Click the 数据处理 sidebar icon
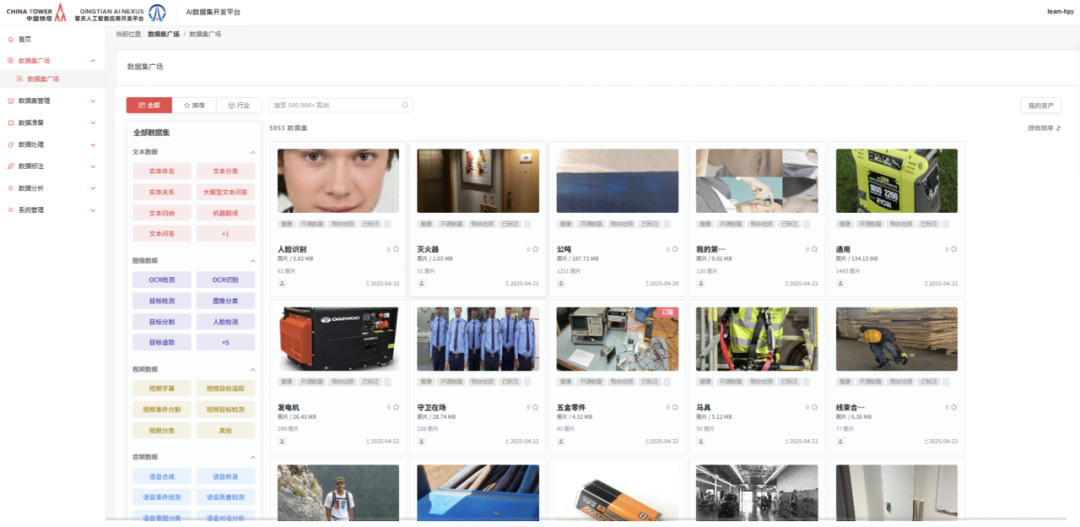 tap(10, 145)
